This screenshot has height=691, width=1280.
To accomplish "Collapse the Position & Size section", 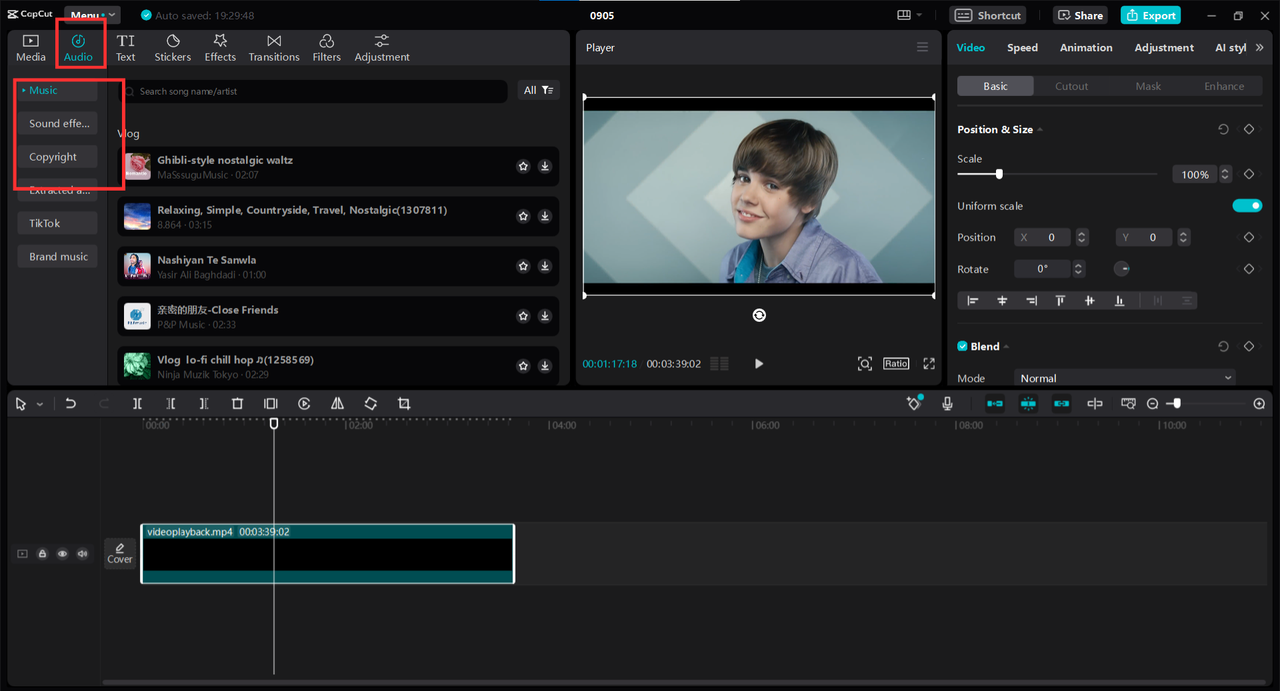I will point(1041,129).
